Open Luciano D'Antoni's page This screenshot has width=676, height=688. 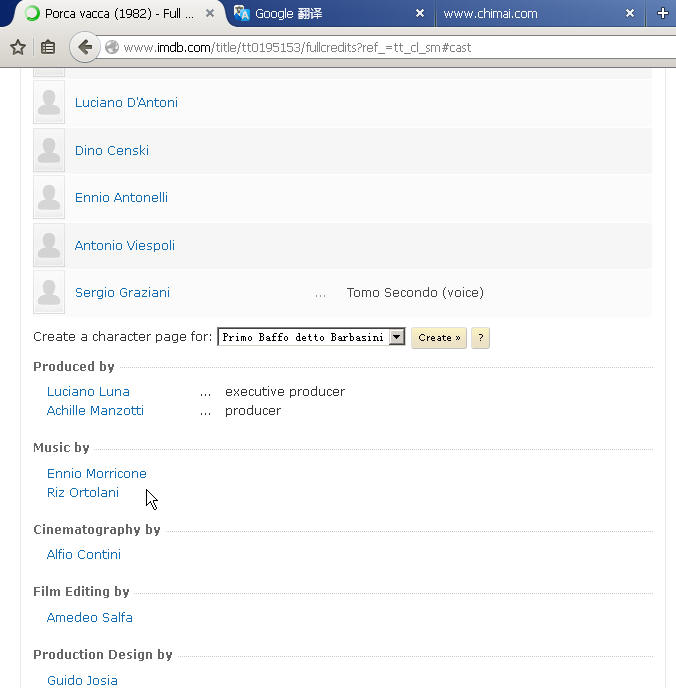tap(126, 103)
